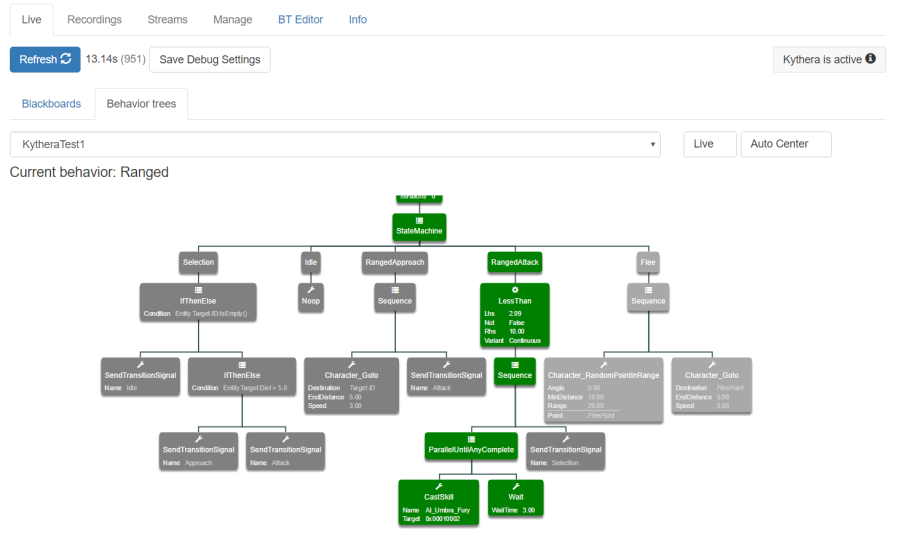Viewport: 900px width, 534px height.
Task: Click the wrench icon on the Noop node
Action: [311, 290]
